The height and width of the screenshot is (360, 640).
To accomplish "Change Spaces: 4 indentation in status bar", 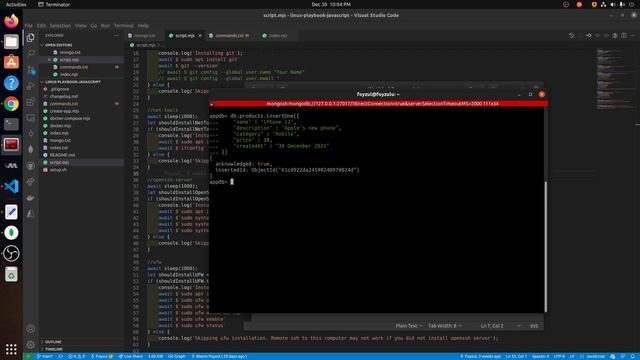I will point(540,356).
